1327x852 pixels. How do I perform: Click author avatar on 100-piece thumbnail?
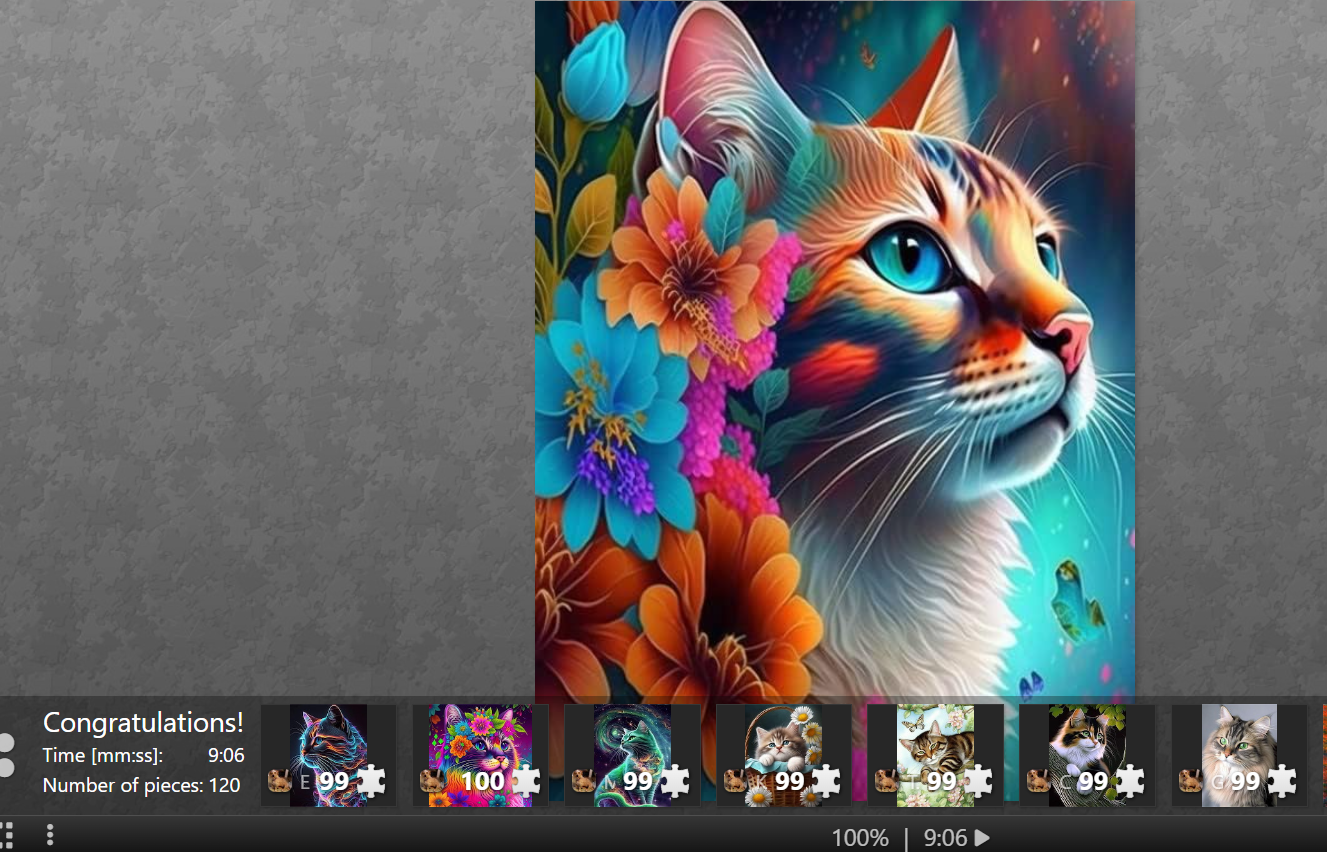[x=432, y=781]
